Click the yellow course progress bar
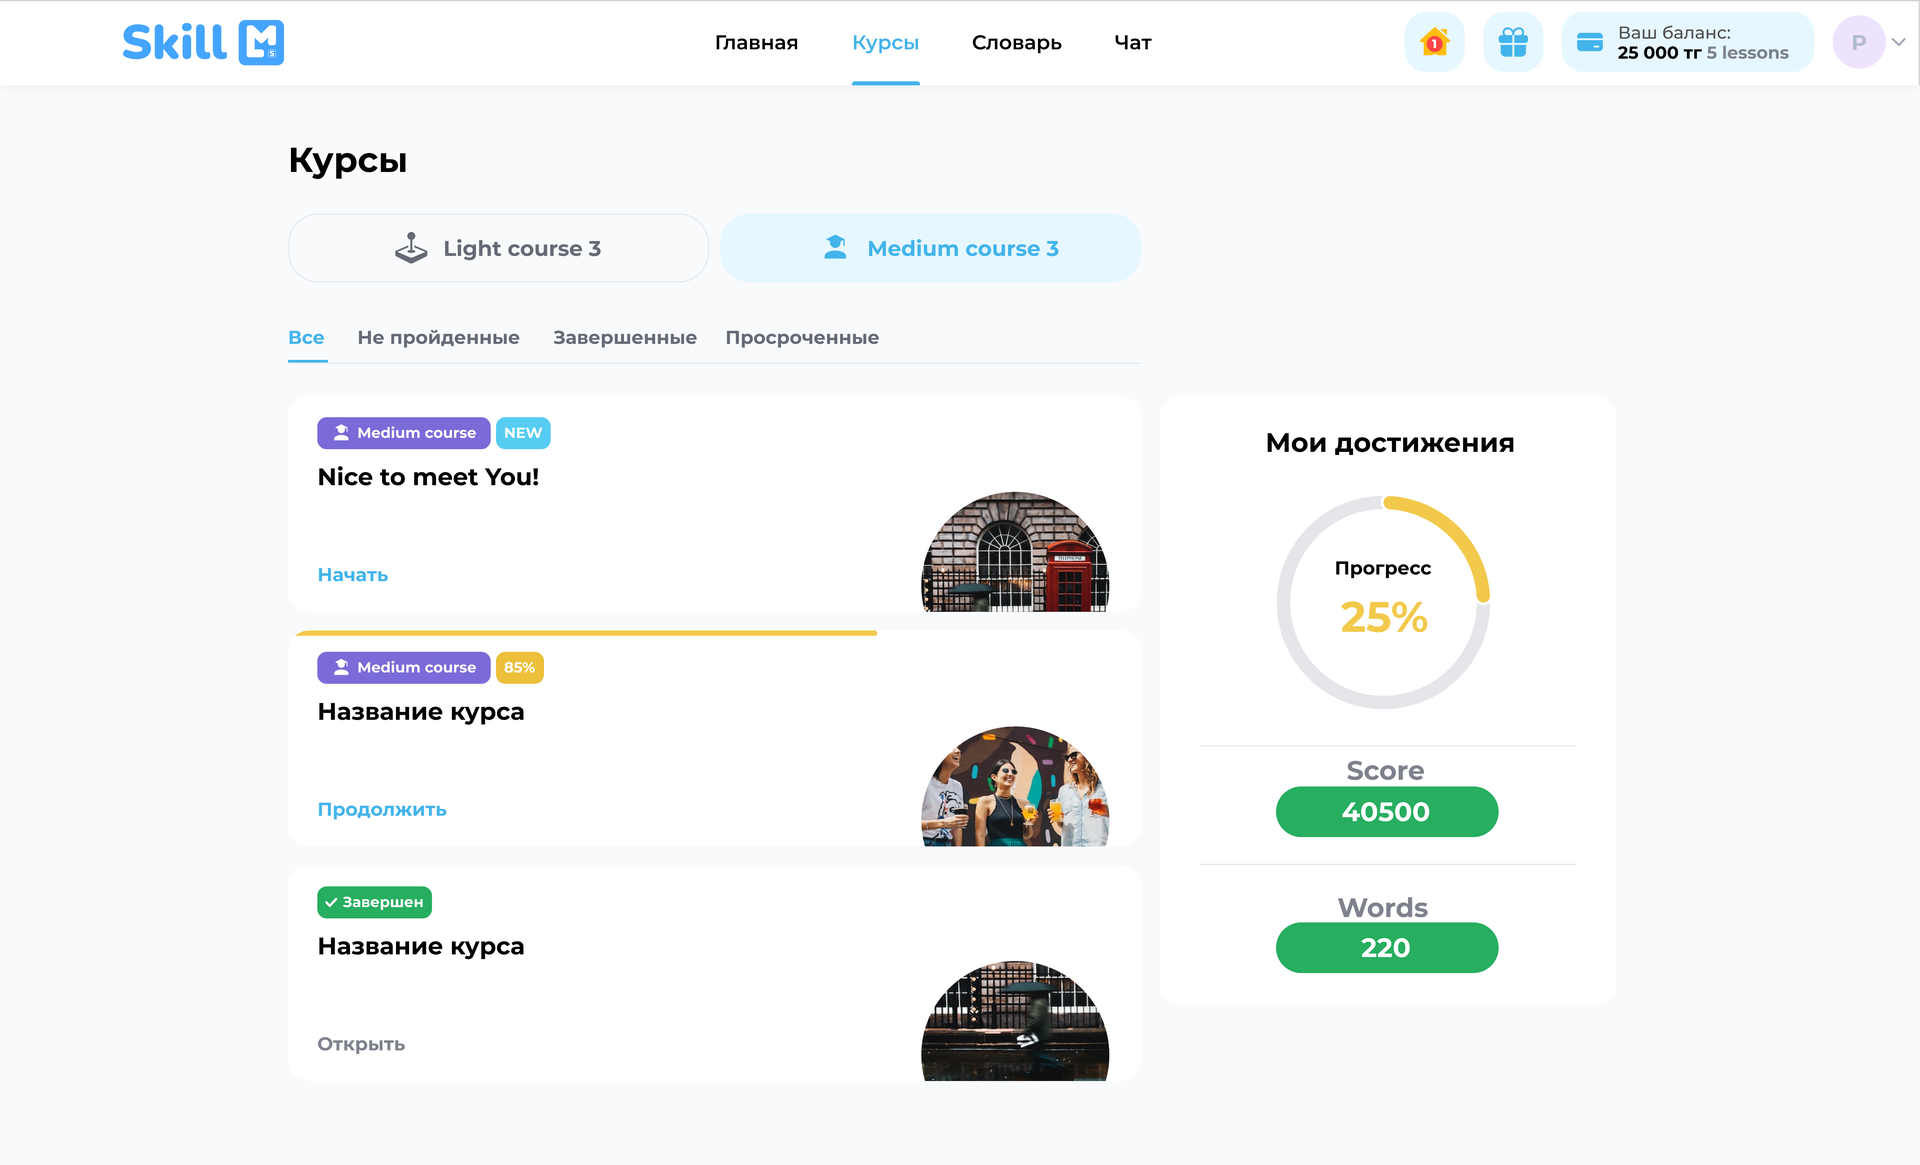 [x=587, y=633]
